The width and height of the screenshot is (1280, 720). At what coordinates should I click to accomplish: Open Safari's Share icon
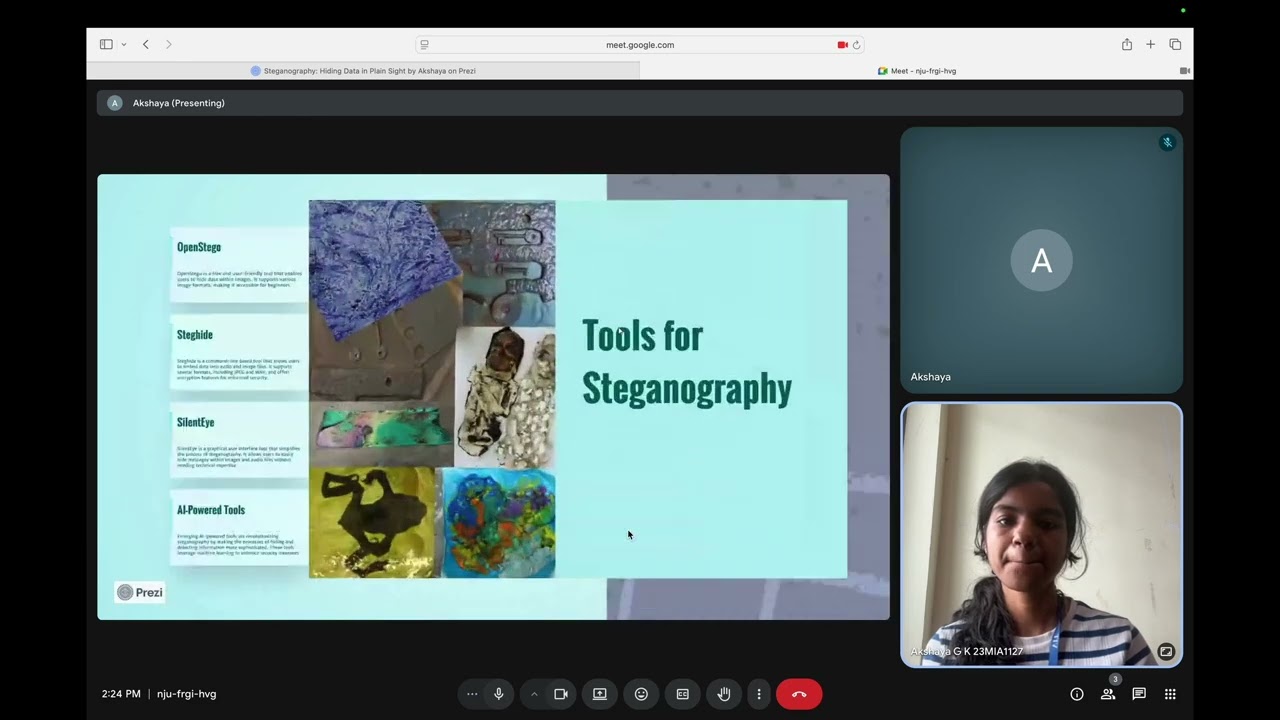click(x=1127, y=44)
